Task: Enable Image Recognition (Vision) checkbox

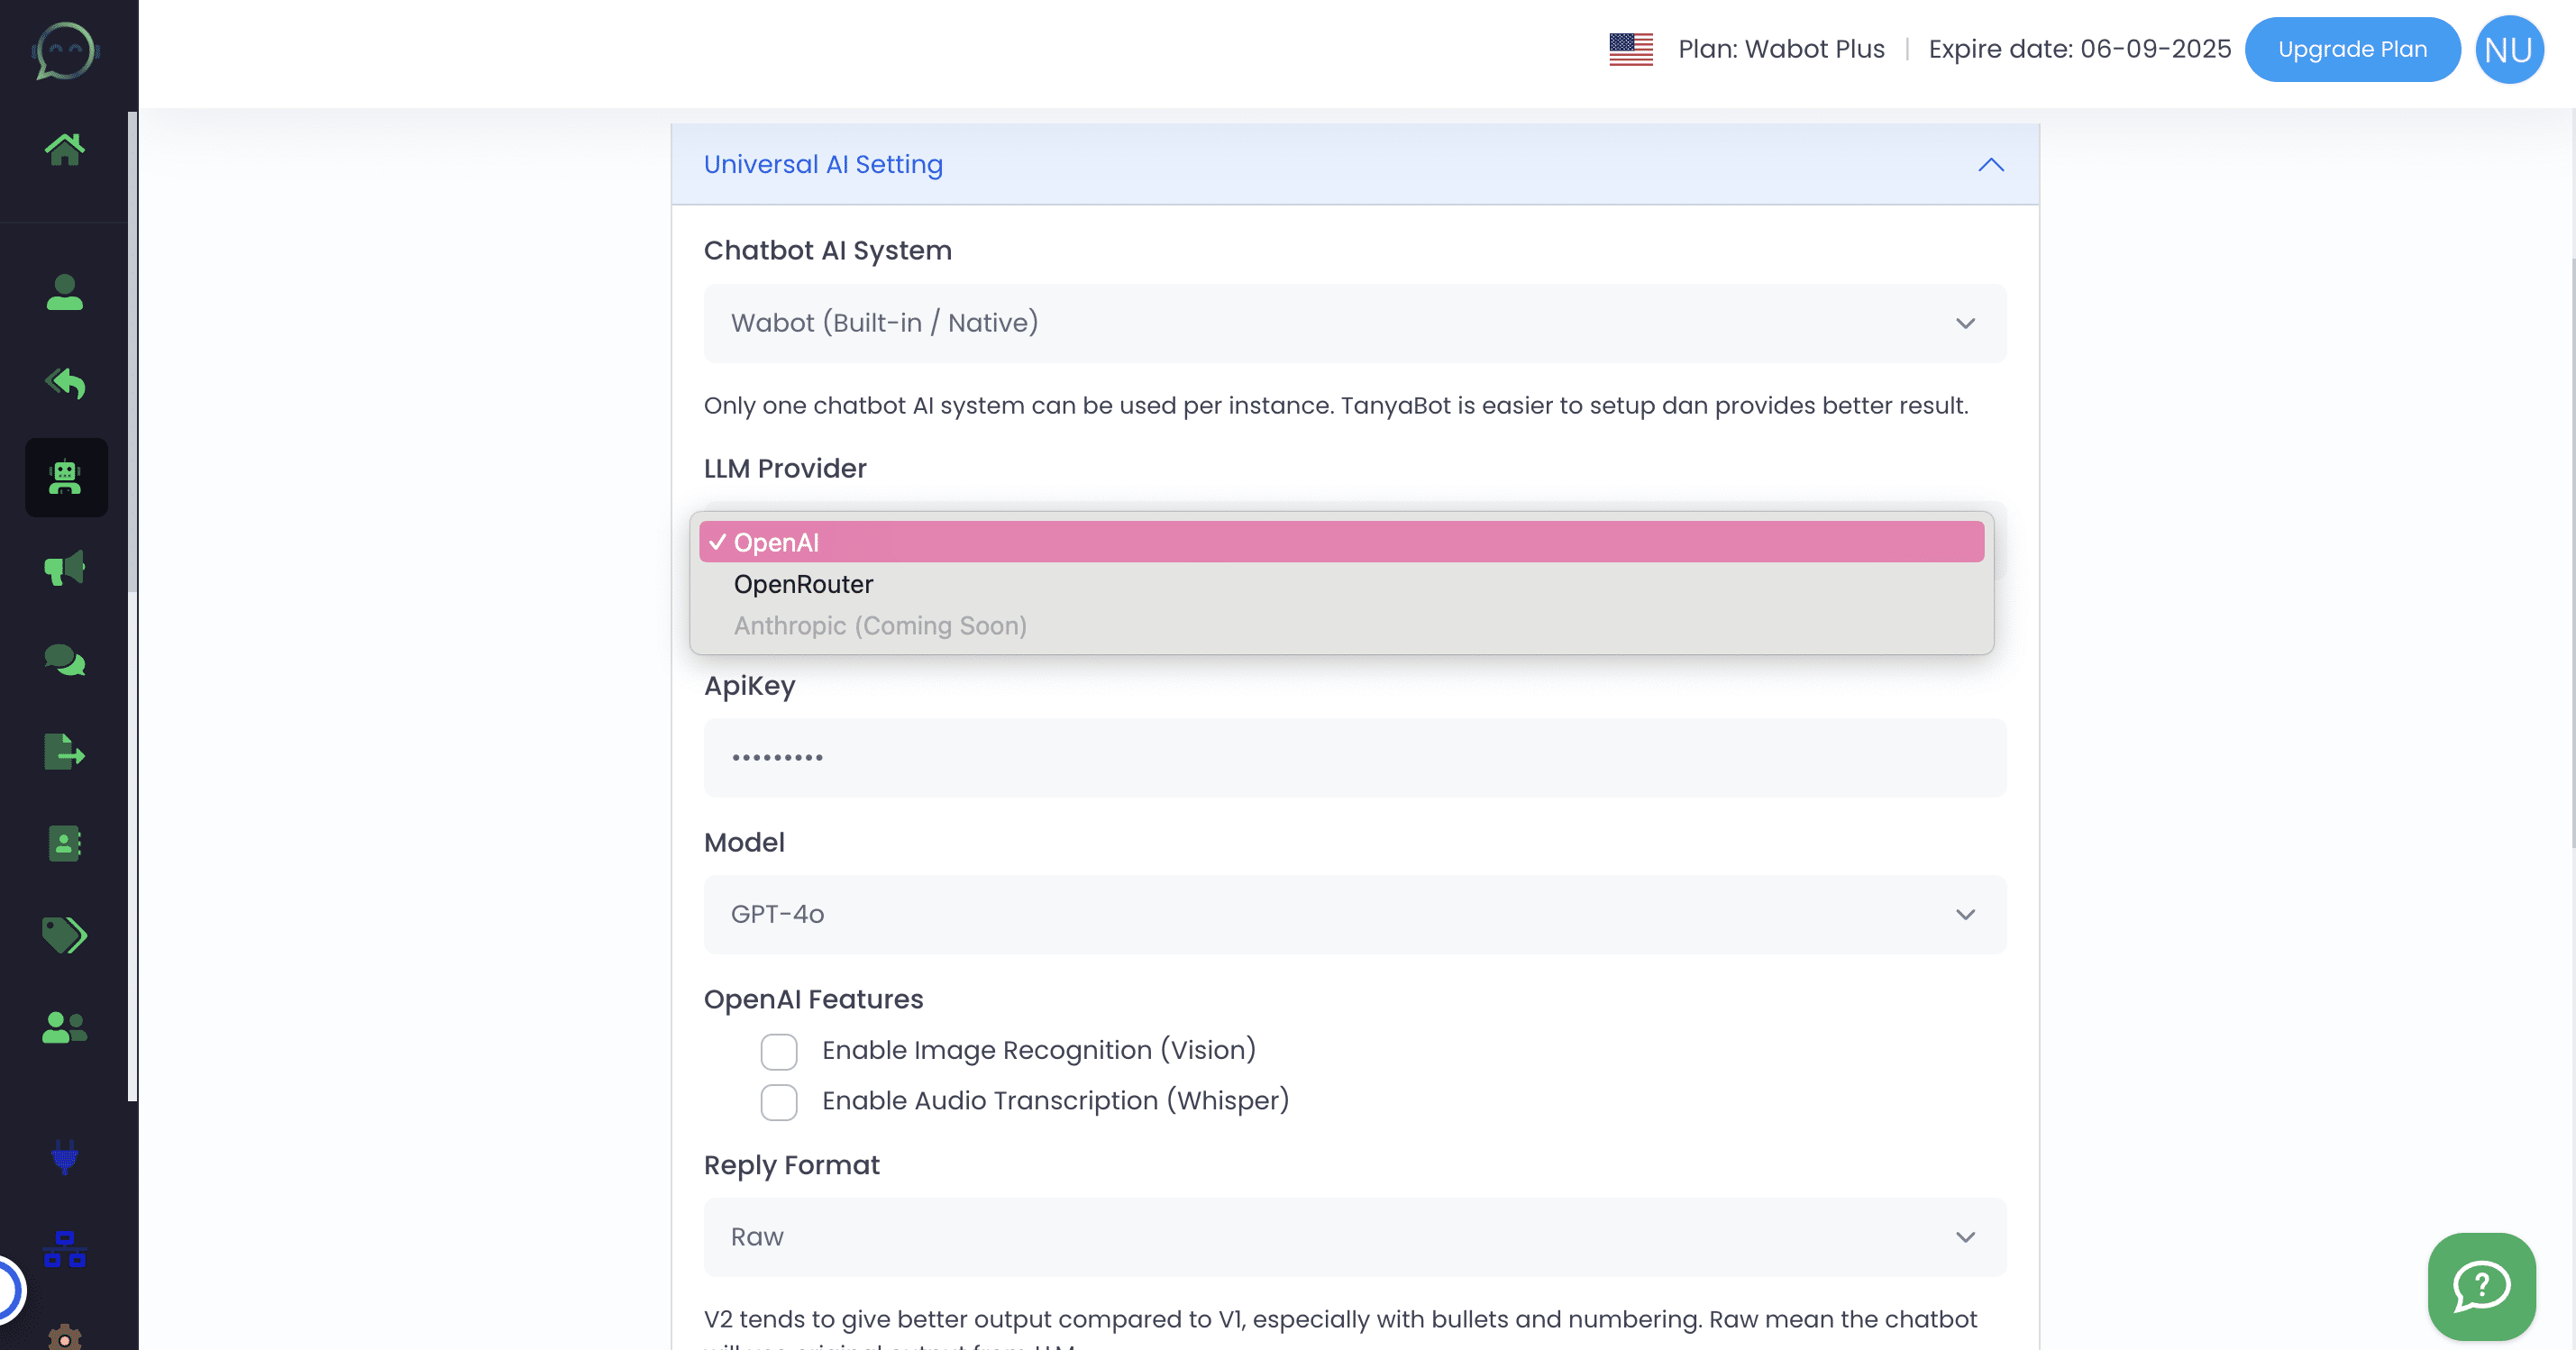Action: (x=779, y=1052)
